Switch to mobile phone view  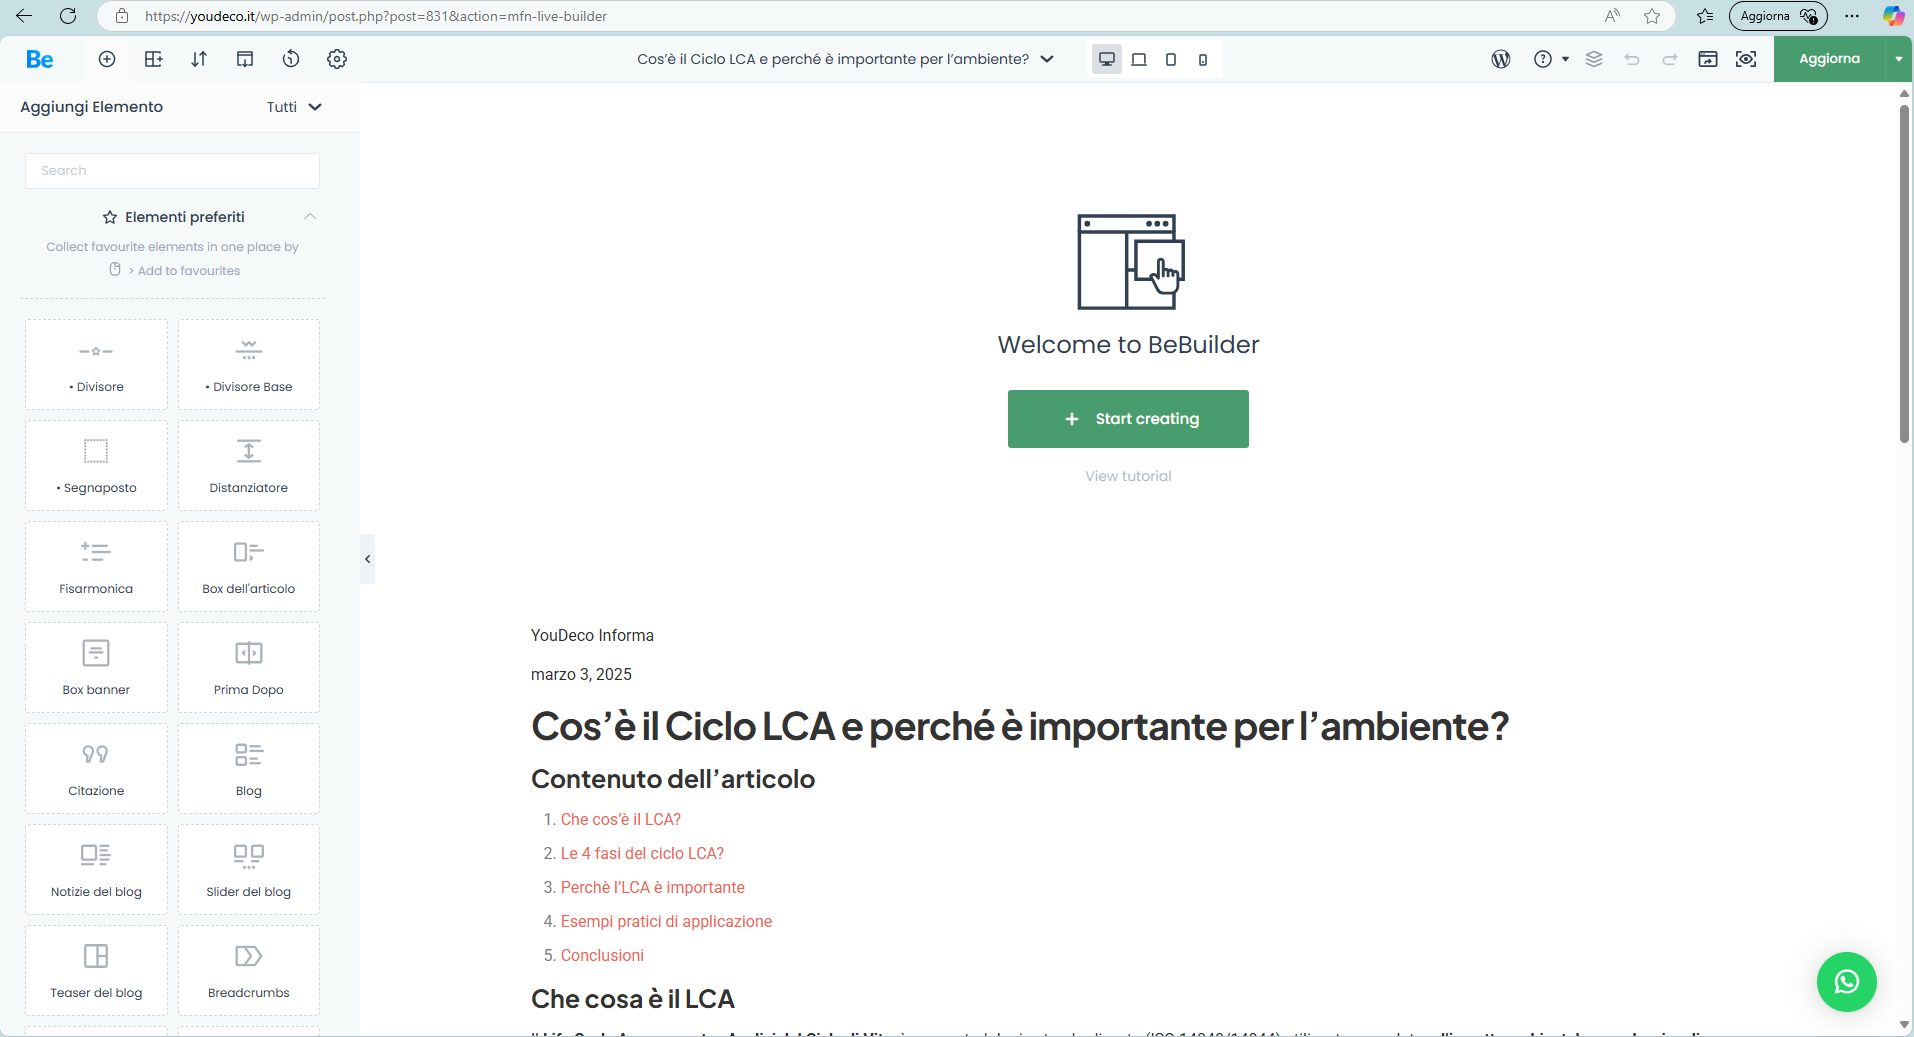pyautogui.click(x=1202, y=59)
